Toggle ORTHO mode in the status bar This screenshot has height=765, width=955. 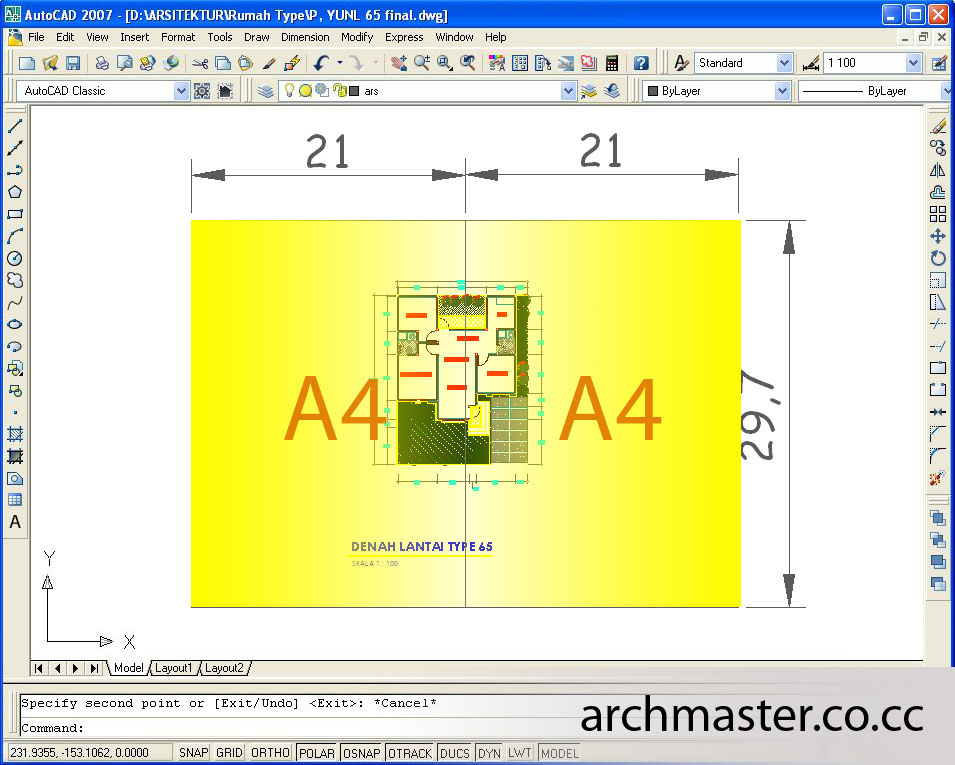[269, 752]
